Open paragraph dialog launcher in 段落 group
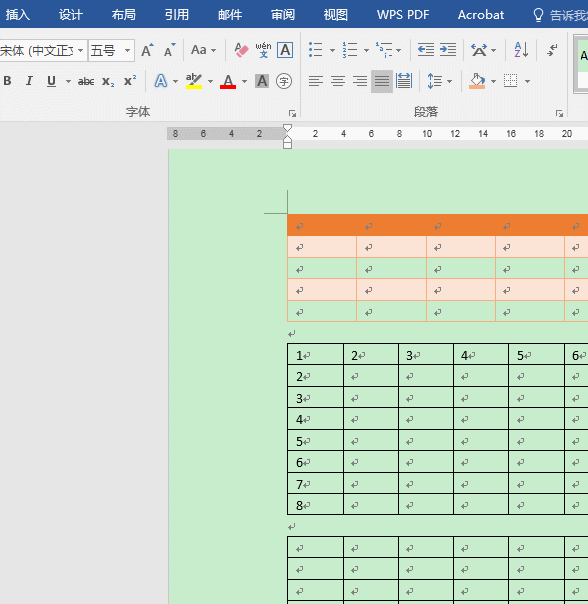 pyautogui.click(x=559, y=113)
